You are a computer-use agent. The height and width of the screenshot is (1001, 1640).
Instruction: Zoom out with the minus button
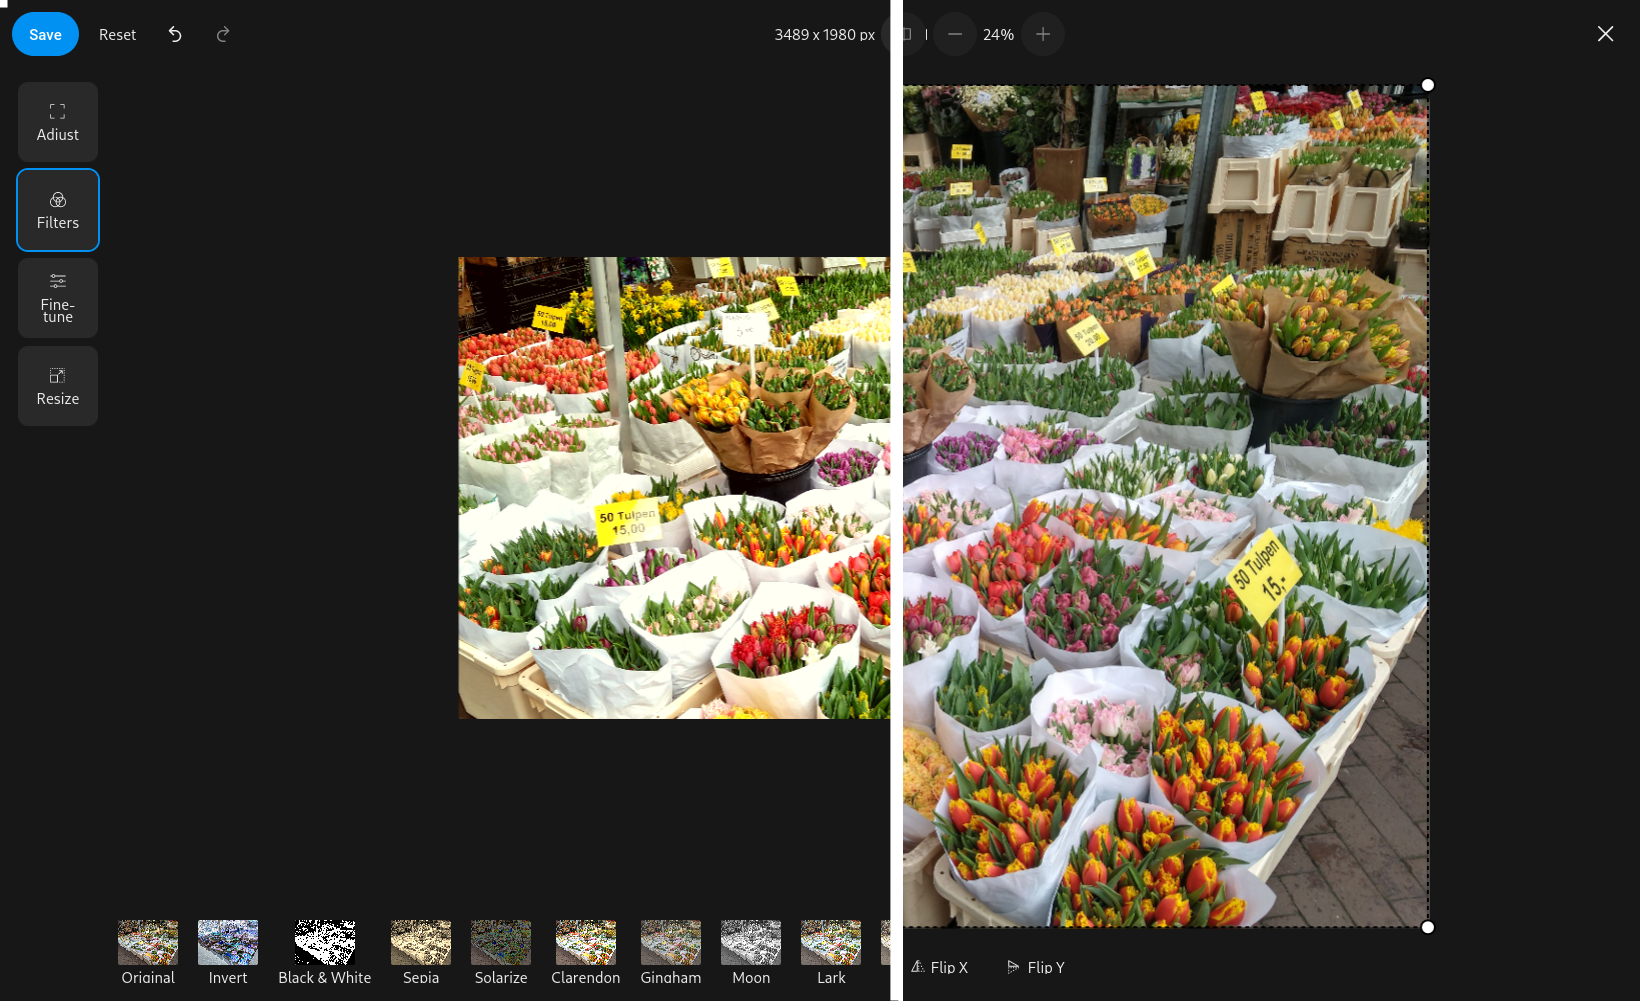pos(955,34)
